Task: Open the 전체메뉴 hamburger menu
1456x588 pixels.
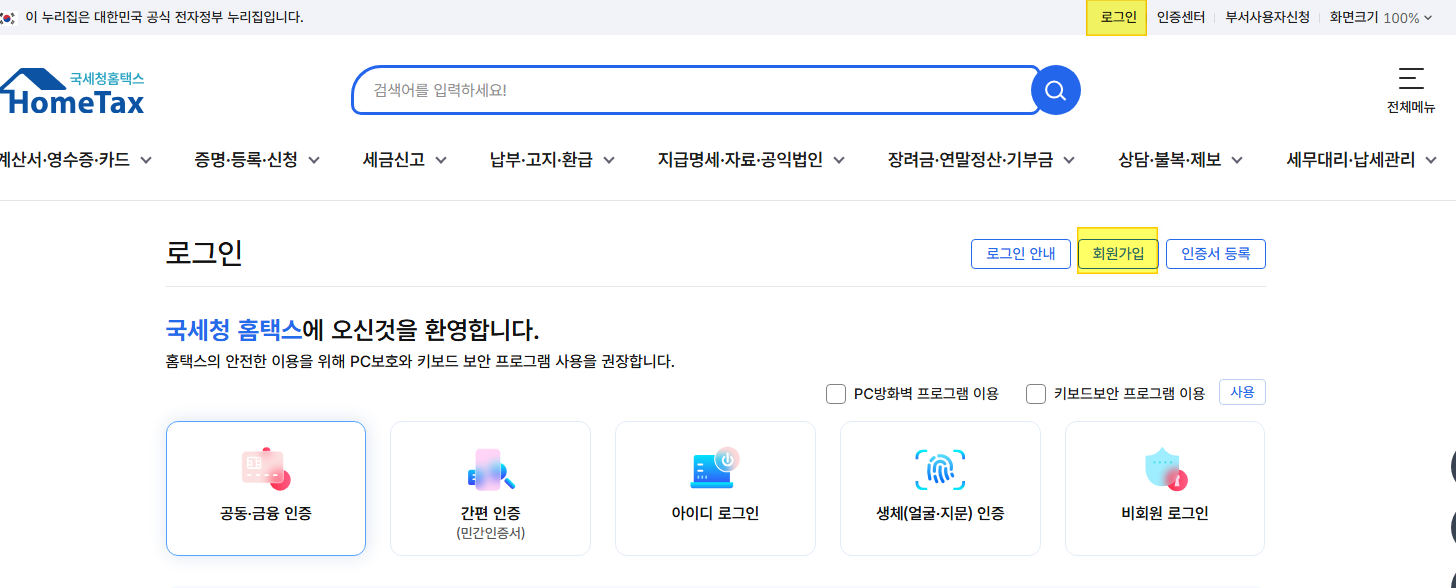Action: point(1411,90)
